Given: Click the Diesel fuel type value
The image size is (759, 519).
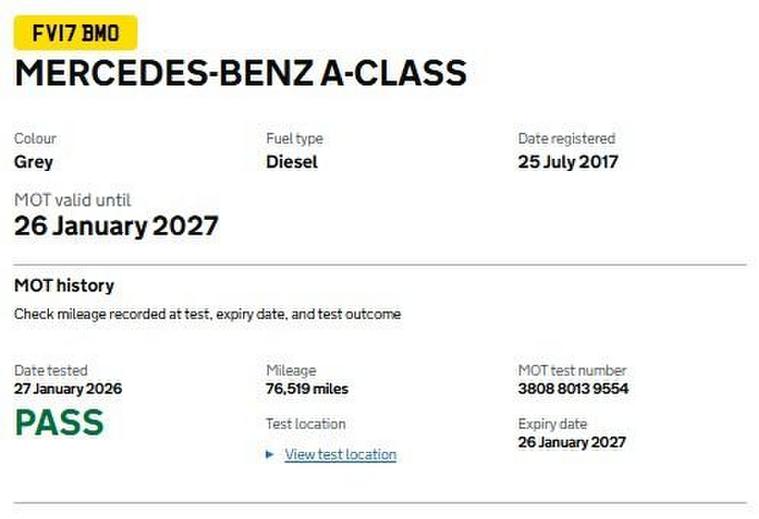Looking at the screenshot, I should 292,161.
